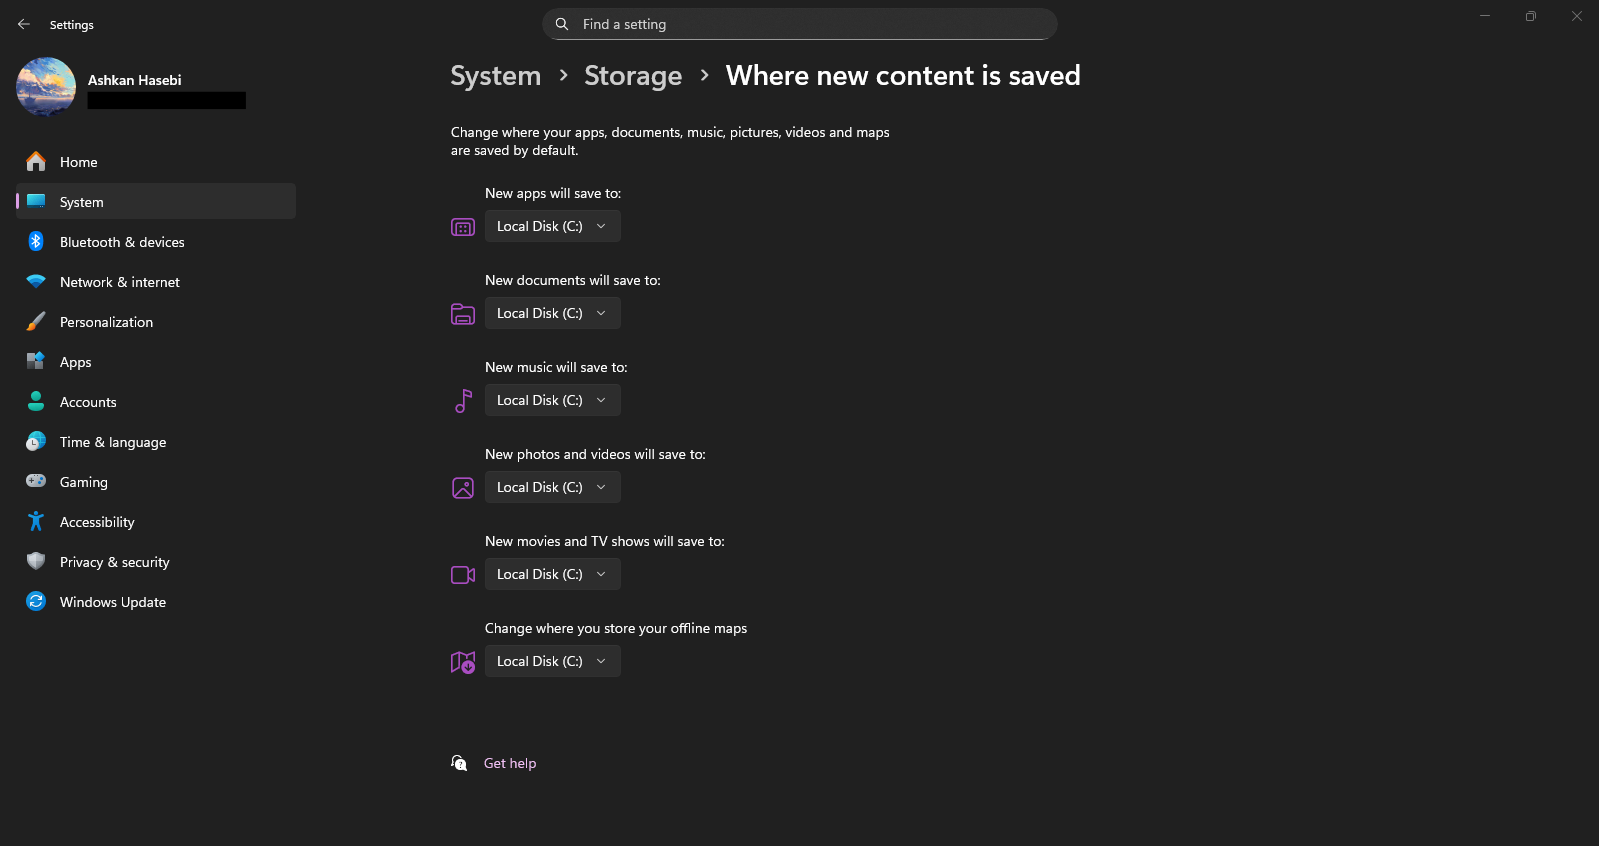Click the Accessibility figure icon
This screenshot has width=1599, height=846.
coord(36,522)
